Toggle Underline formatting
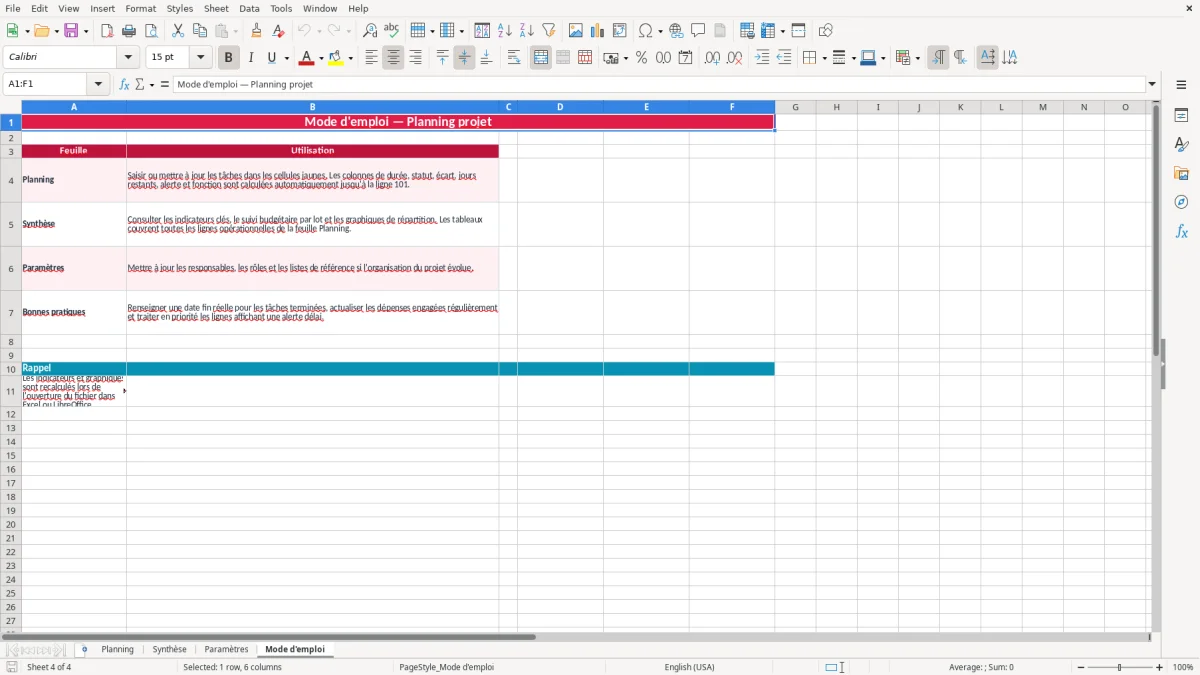1200x675 pixels. 271,58
